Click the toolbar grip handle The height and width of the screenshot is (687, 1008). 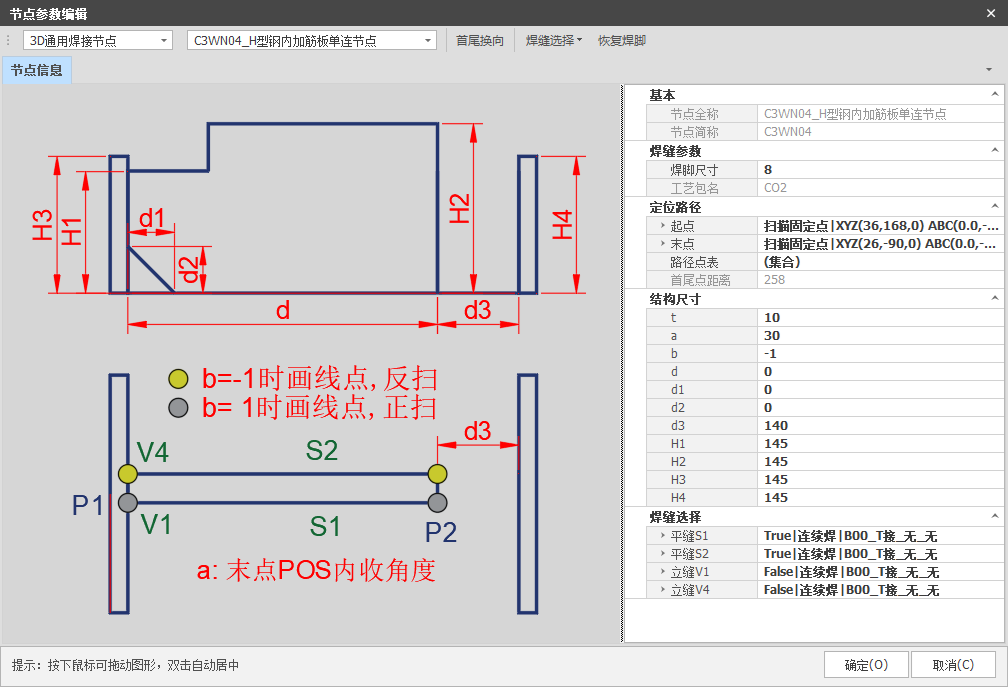(8, 40)
